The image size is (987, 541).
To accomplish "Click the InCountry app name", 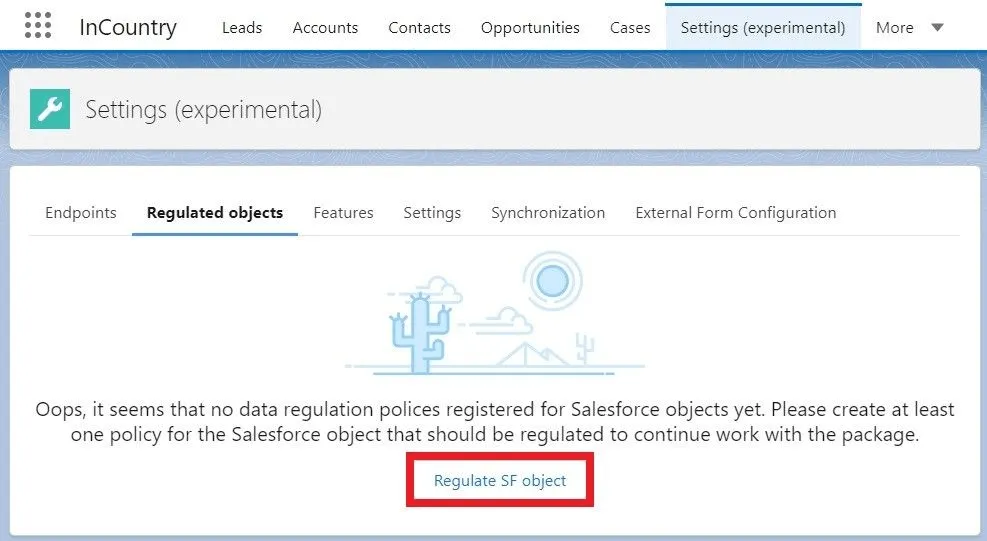I will (128, 28).
